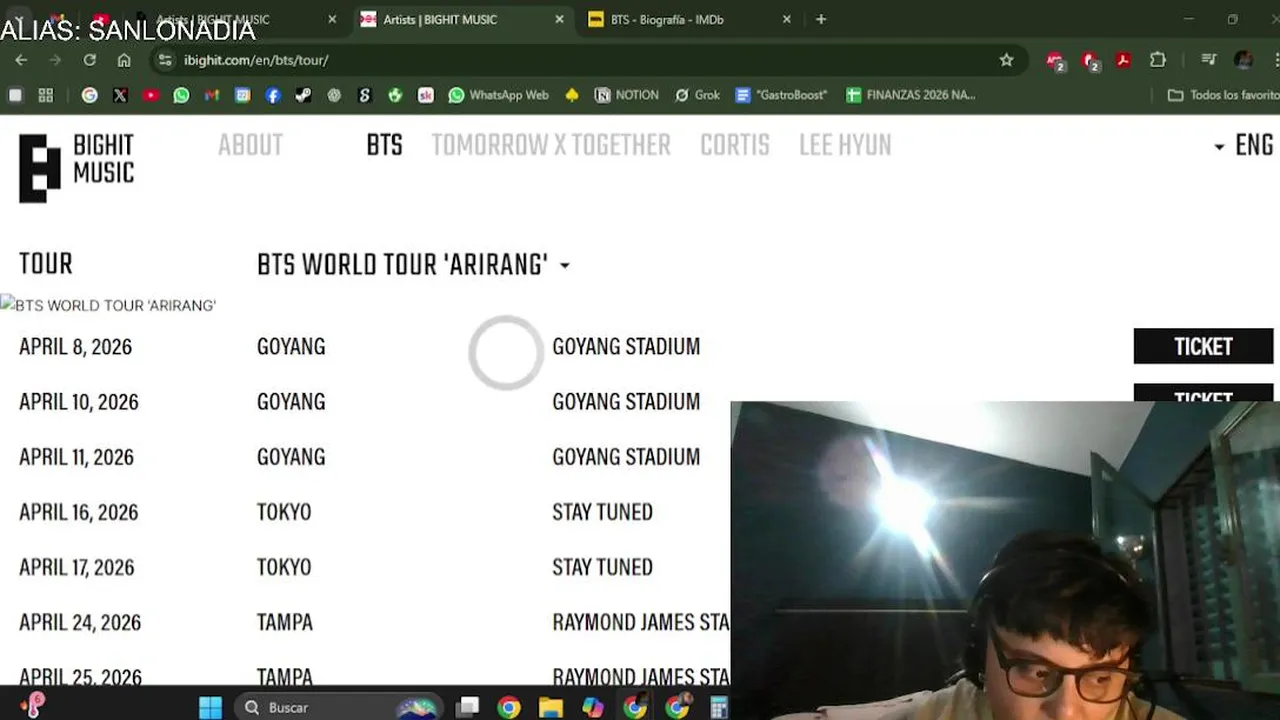Screen dimensions: 1280x720
Task: Open Calculator from the taskbar
Action: 718,707
